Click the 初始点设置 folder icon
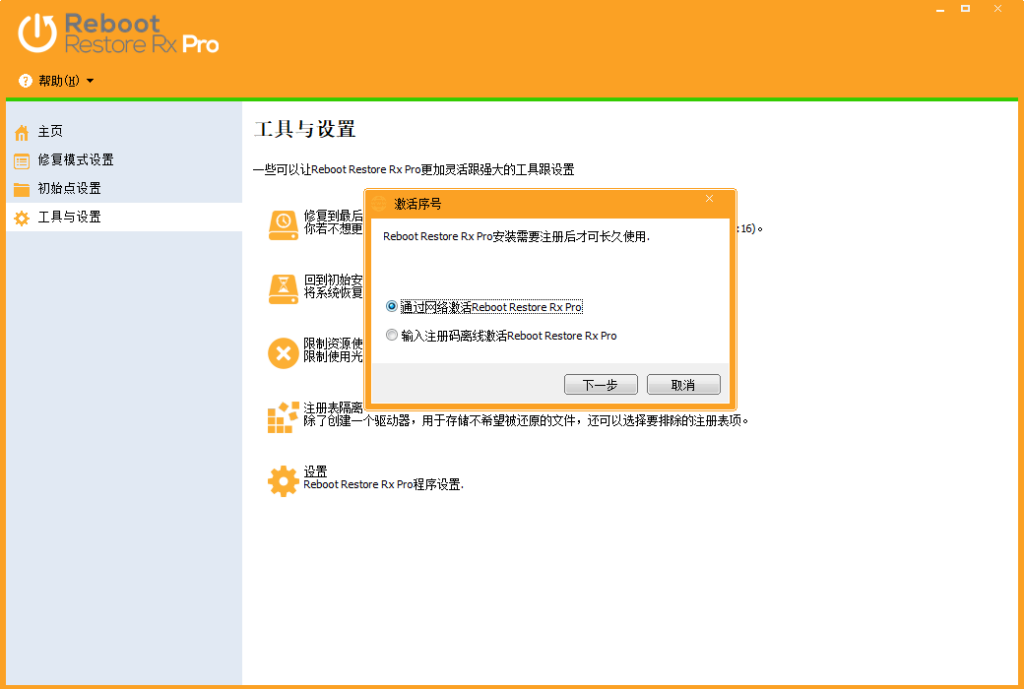 pyautogui.click(x=20, y=188)
